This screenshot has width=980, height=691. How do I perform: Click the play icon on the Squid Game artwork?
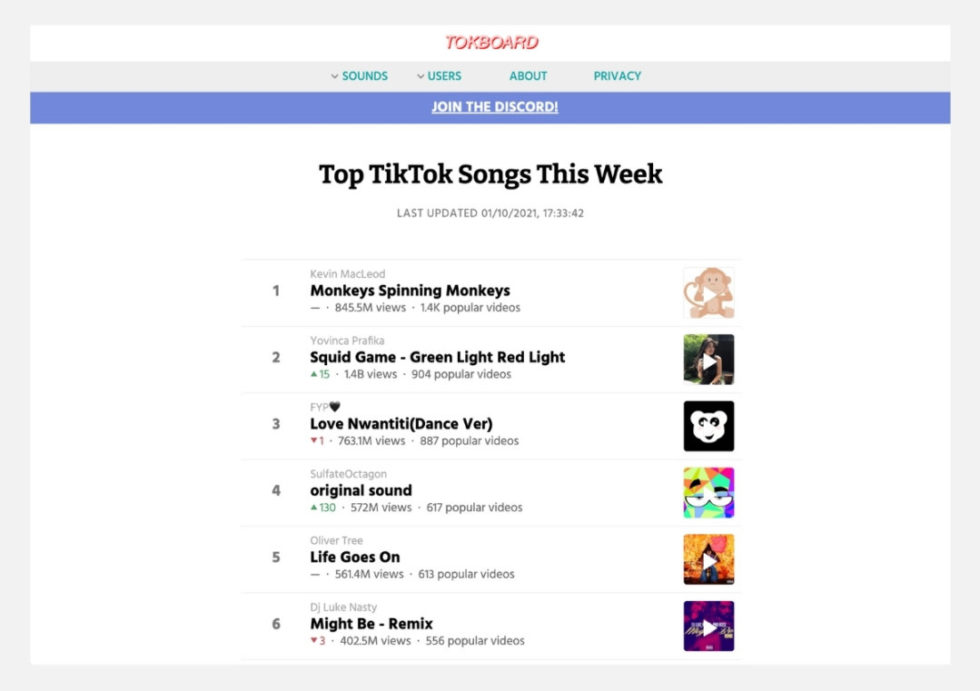tap(710, 358)
